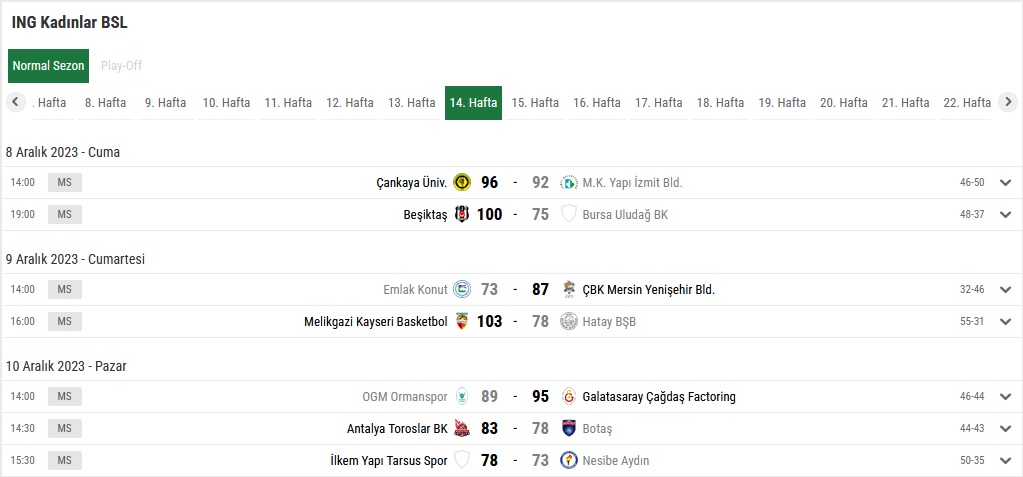Click the Emlak Konut team logo
1023x477 pixels.
point(461,289)
